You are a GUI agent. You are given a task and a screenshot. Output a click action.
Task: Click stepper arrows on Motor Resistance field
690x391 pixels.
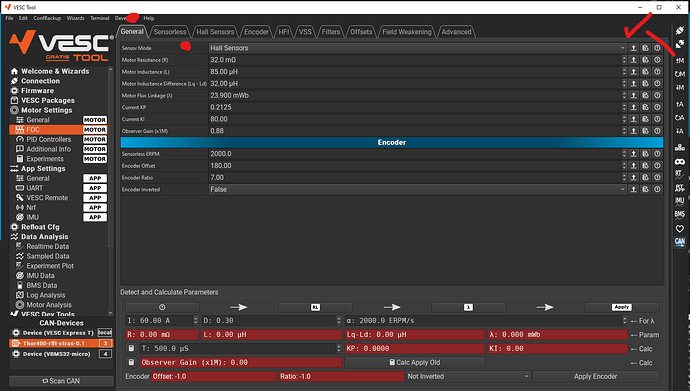pyautogui.click(x=624, y=60)
